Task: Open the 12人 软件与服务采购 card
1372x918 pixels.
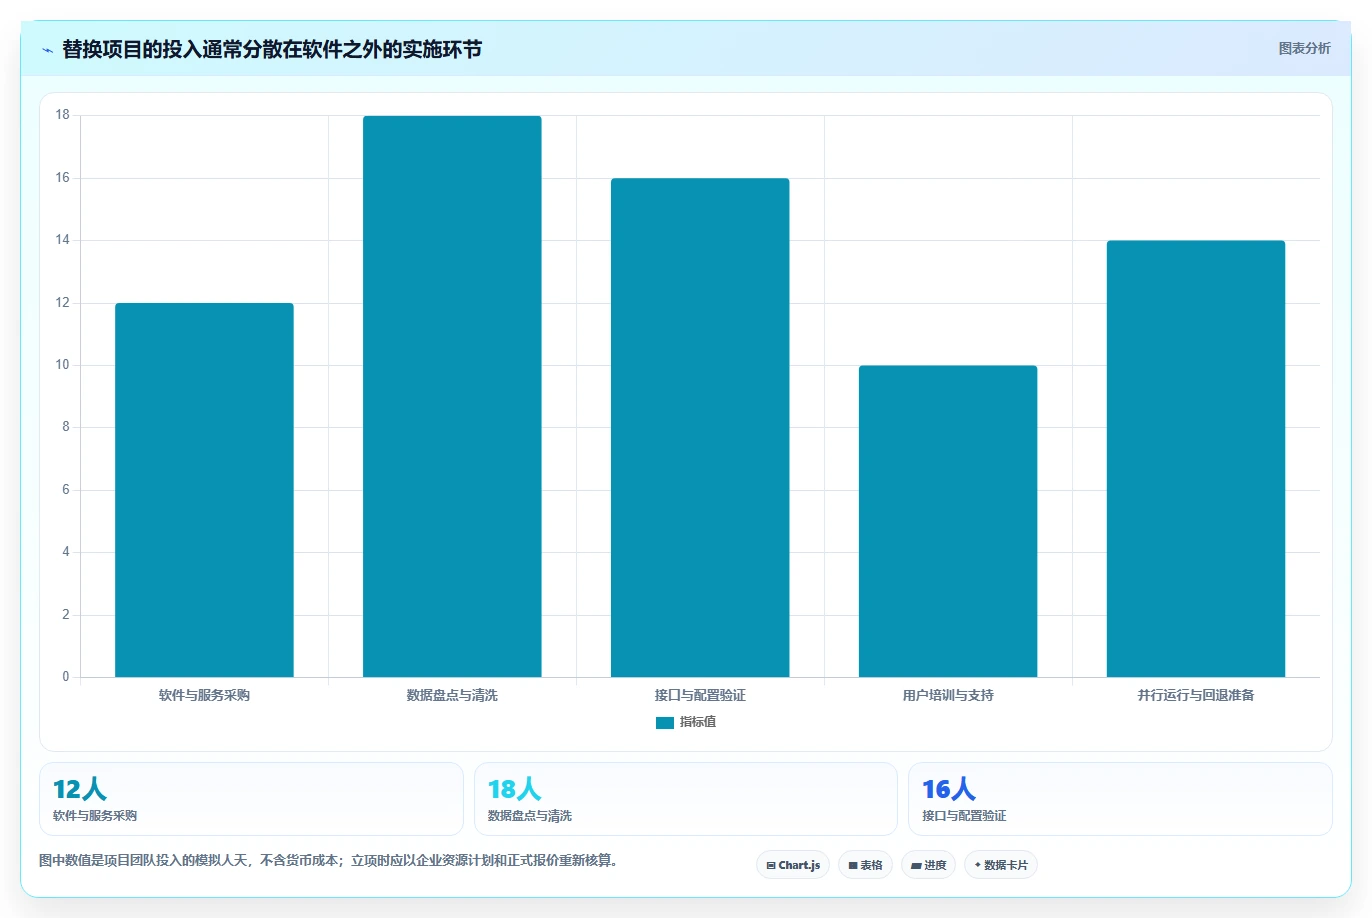Action: tap(251, 799)
